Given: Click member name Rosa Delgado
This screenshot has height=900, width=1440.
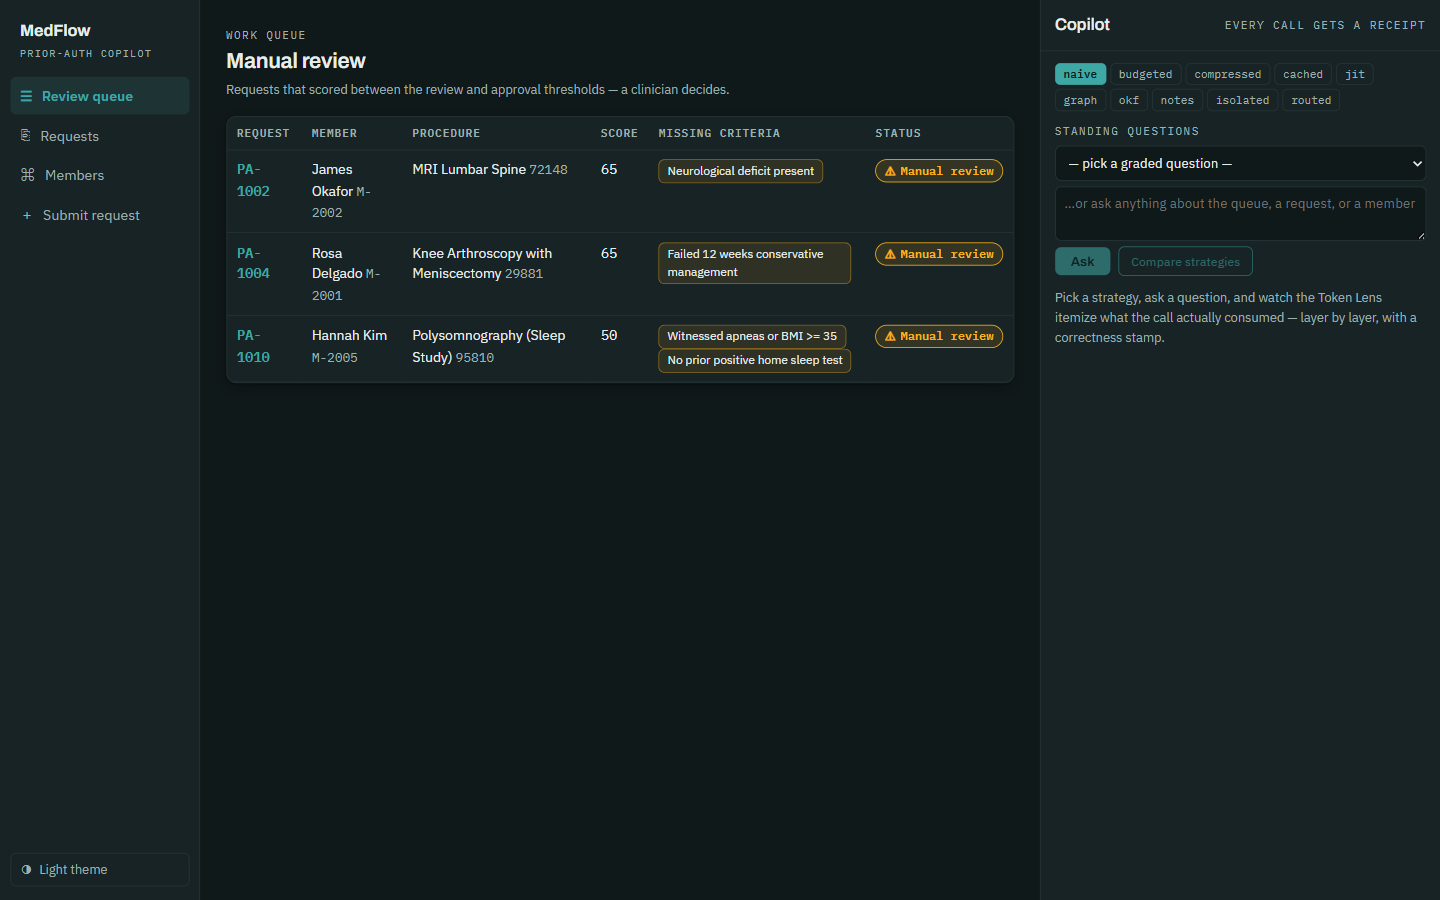Looking at the screenshot, I should point(337,263).
